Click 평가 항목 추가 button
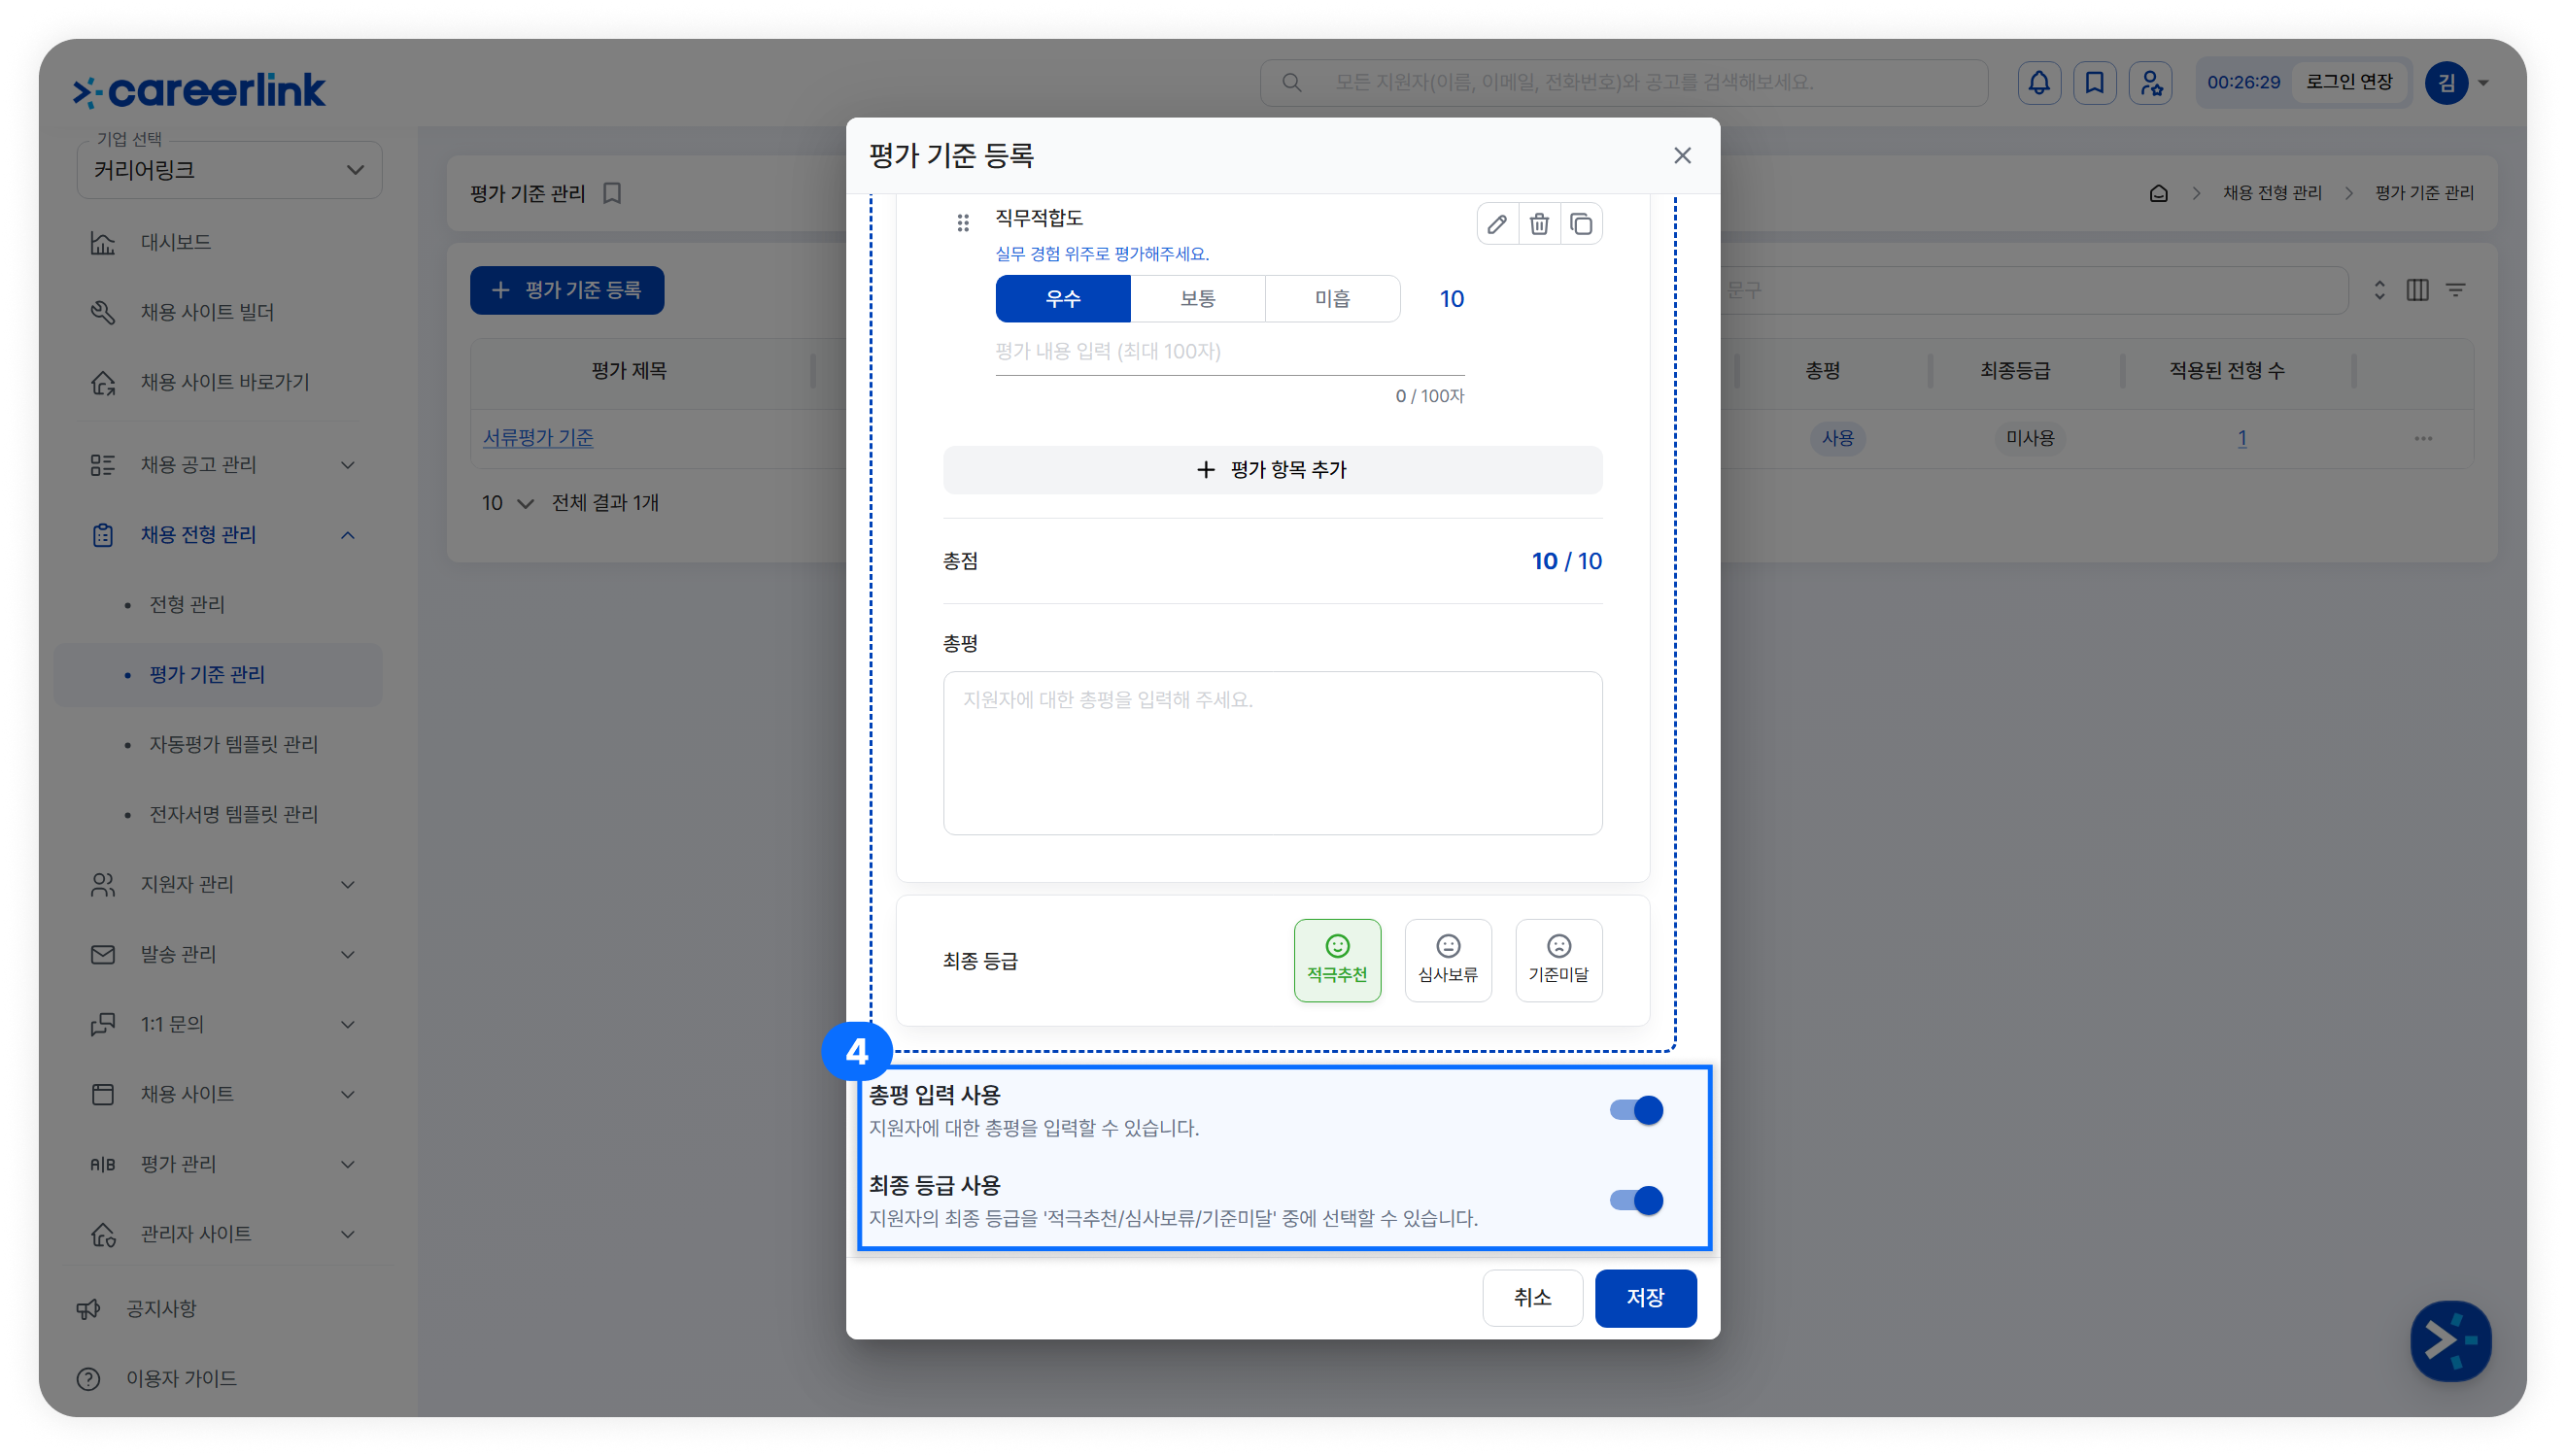This screenshot has width=2566, height=1456. pyautogui.click(x=1272, y=470)
